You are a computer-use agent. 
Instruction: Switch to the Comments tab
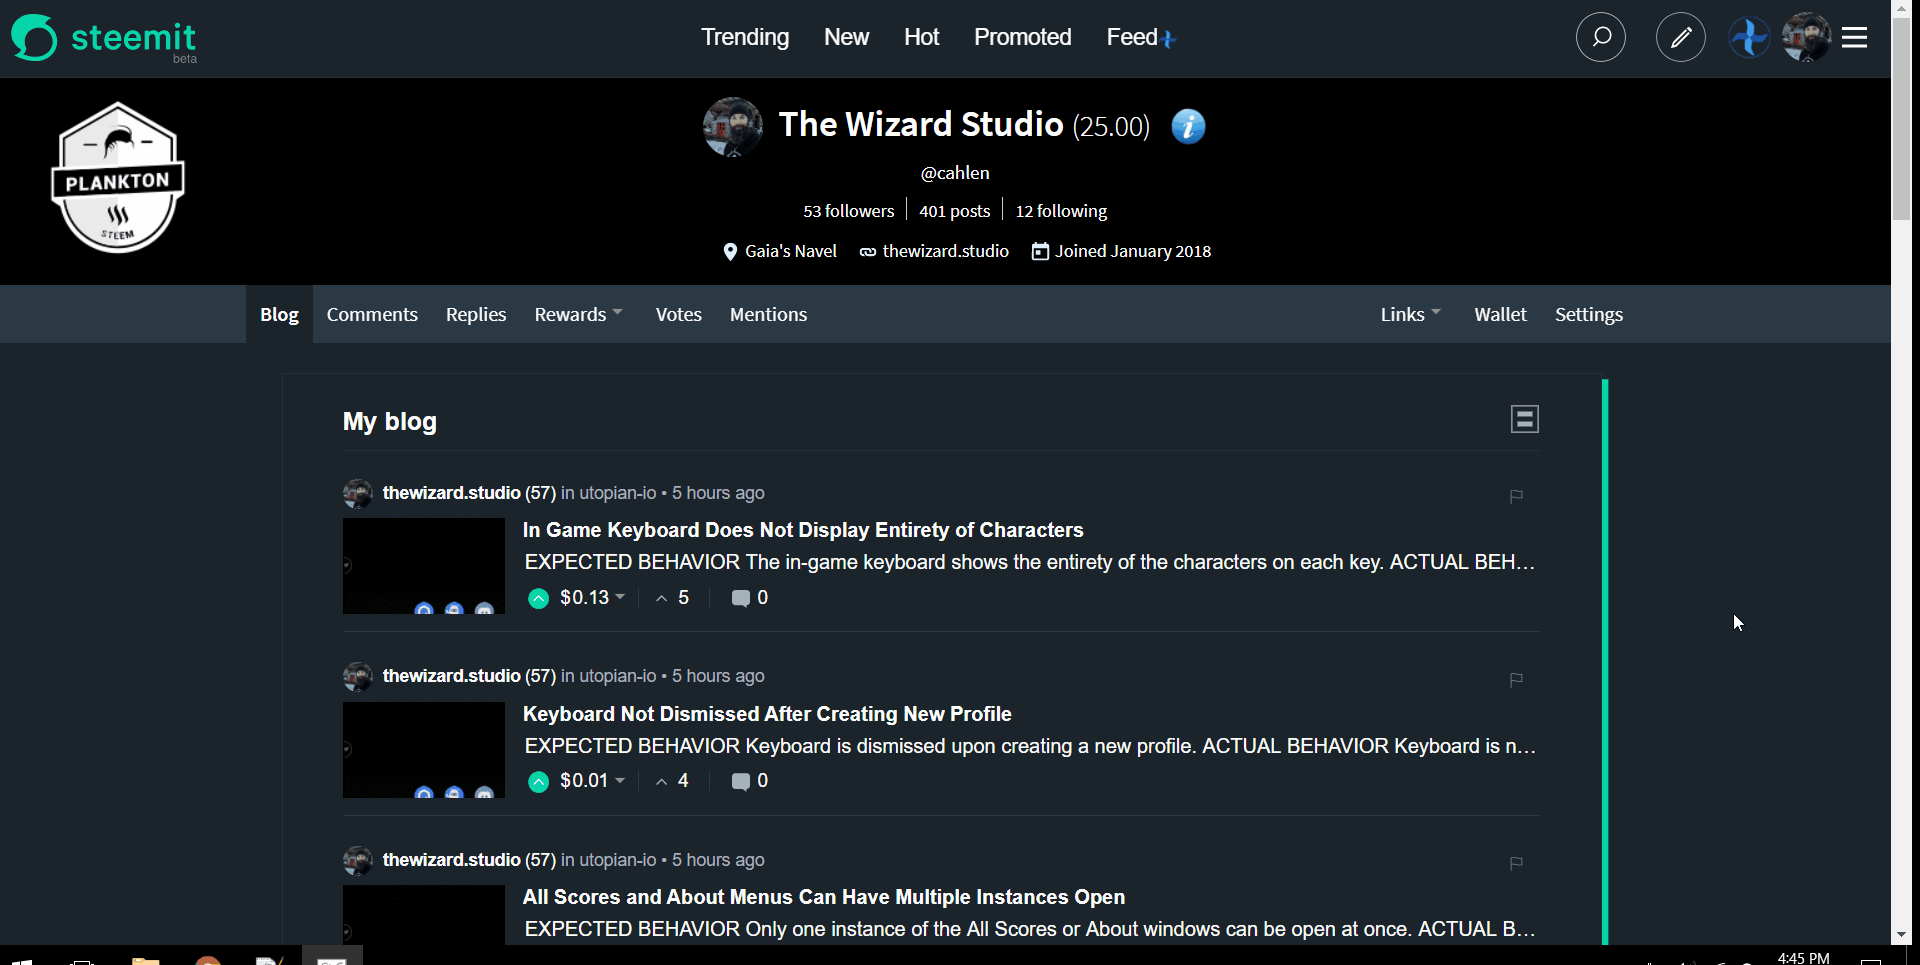(372, 315)
